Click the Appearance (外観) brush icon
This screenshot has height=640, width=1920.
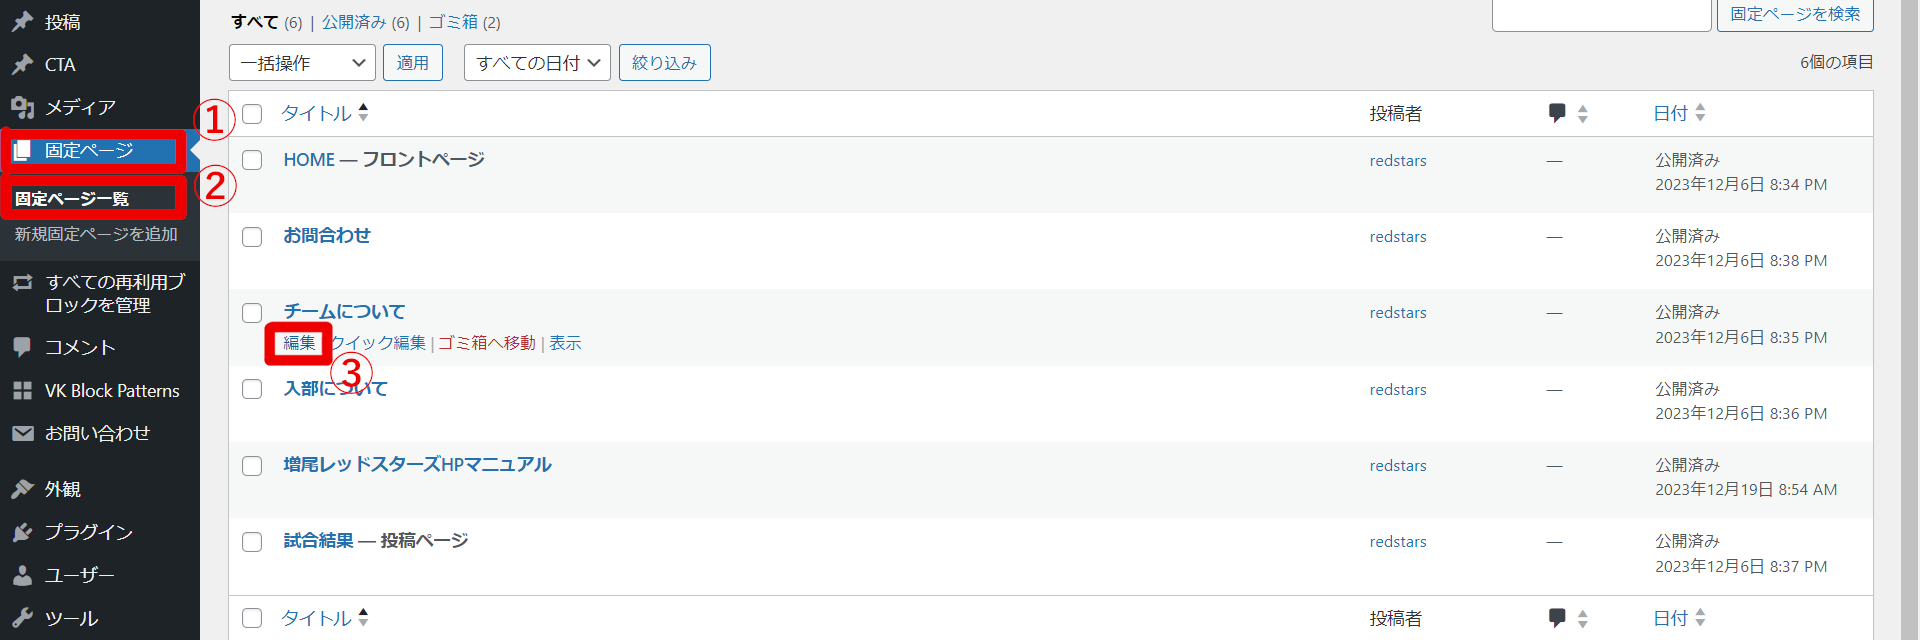(22, 489)
